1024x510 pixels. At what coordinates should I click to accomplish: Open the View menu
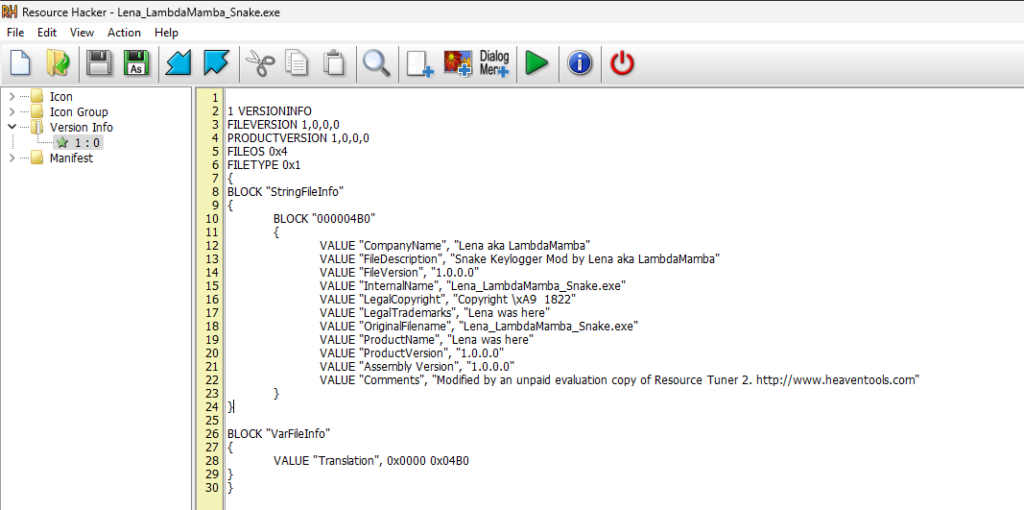[x=82, y=32]
